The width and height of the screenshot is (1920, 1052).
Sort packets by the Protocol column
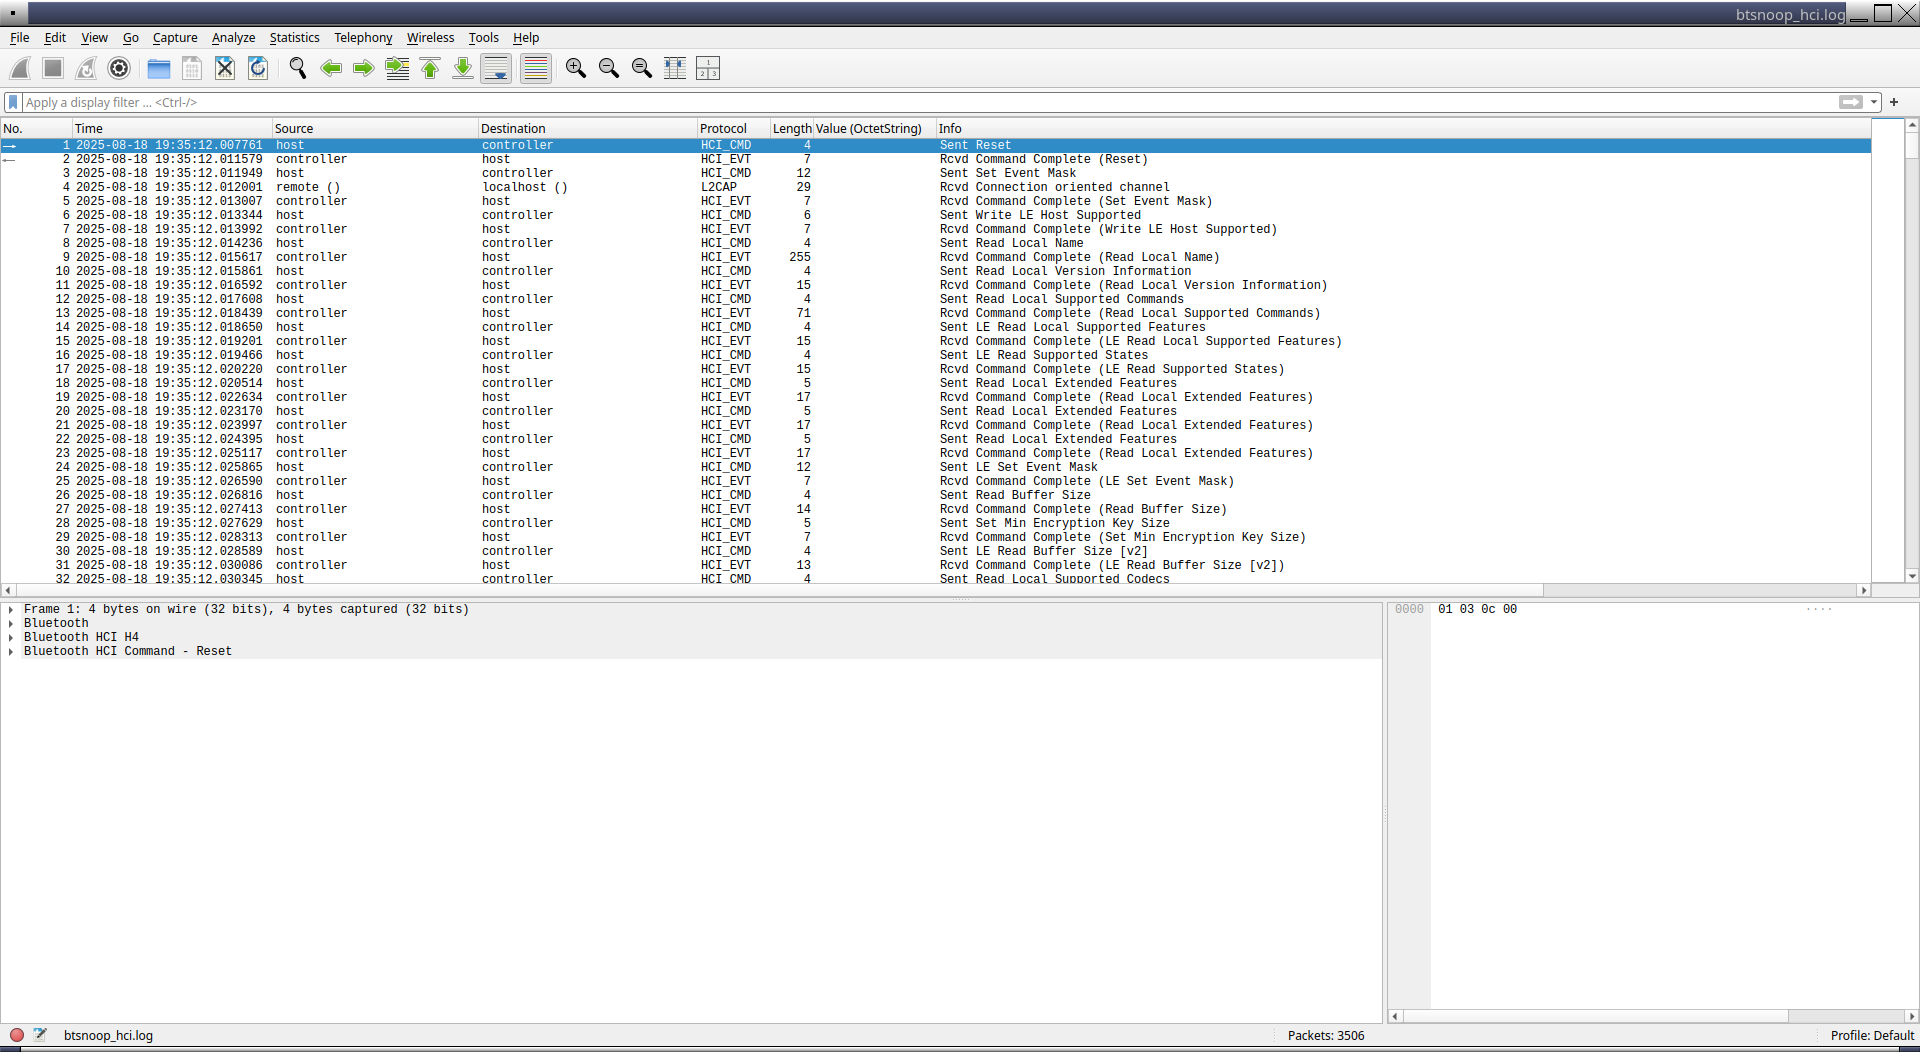[723, 128]
